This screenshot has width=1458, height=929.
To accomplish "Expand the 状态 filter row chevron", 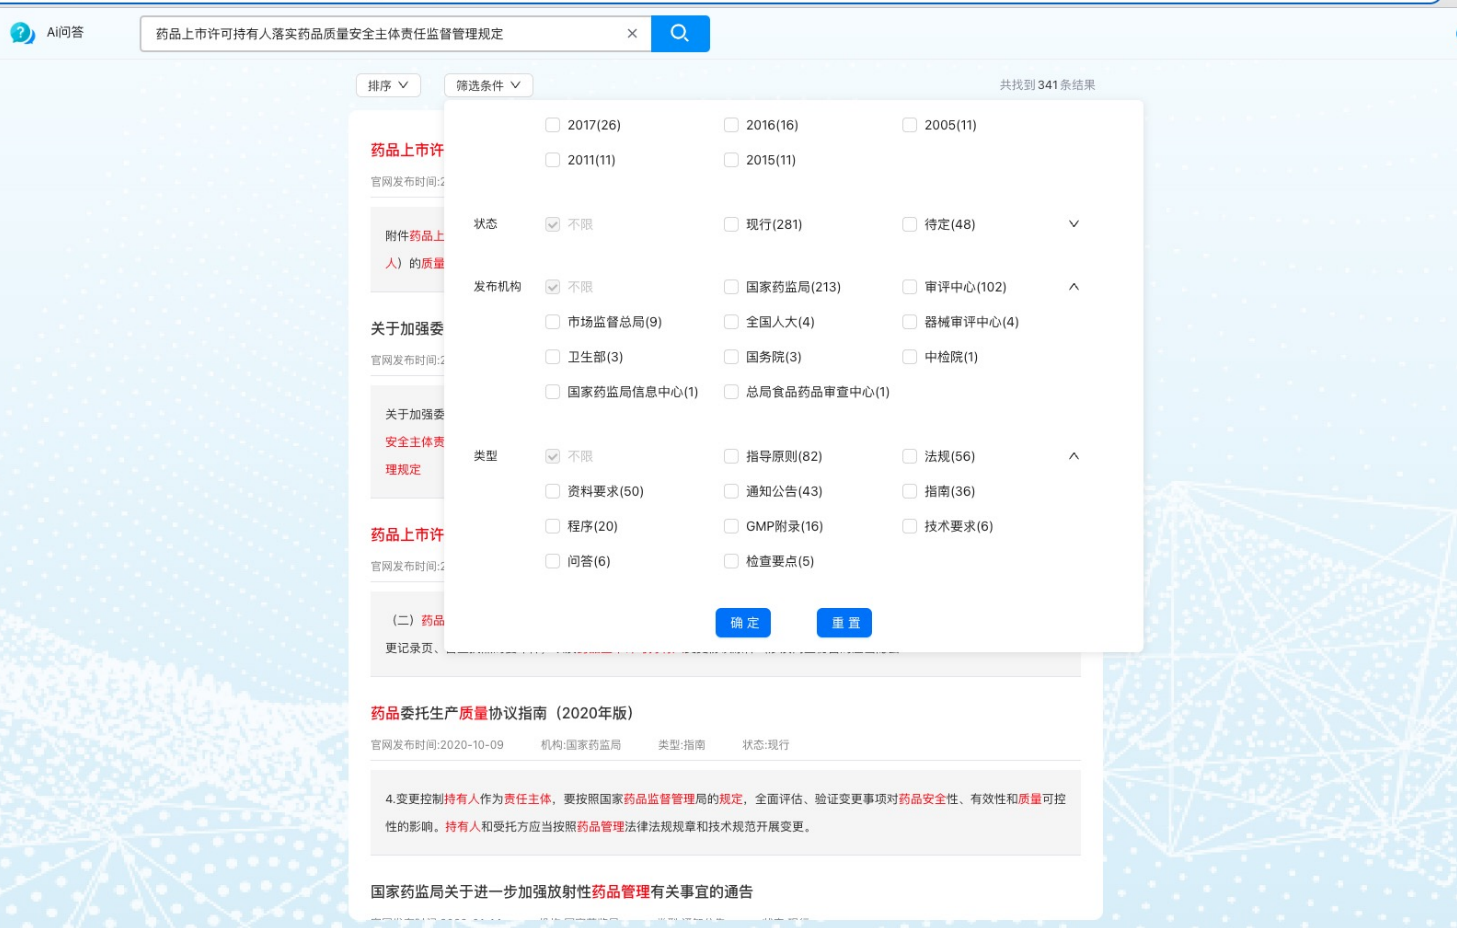I will 1074,224.
